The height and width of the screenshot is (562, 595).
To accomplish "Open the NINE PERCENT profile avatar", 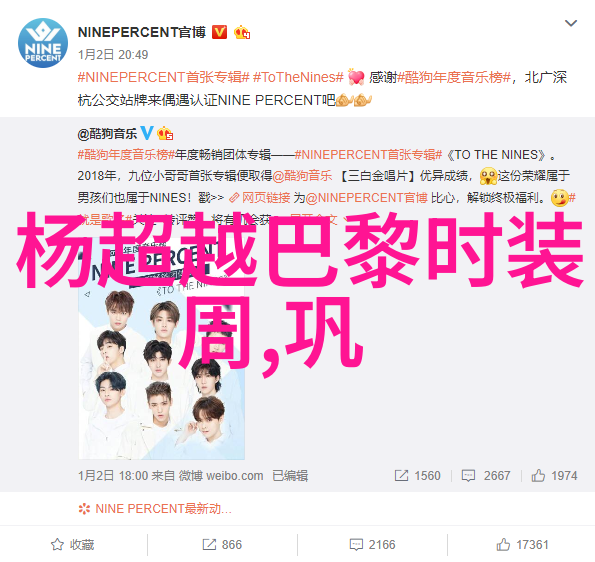I will 43,43.
